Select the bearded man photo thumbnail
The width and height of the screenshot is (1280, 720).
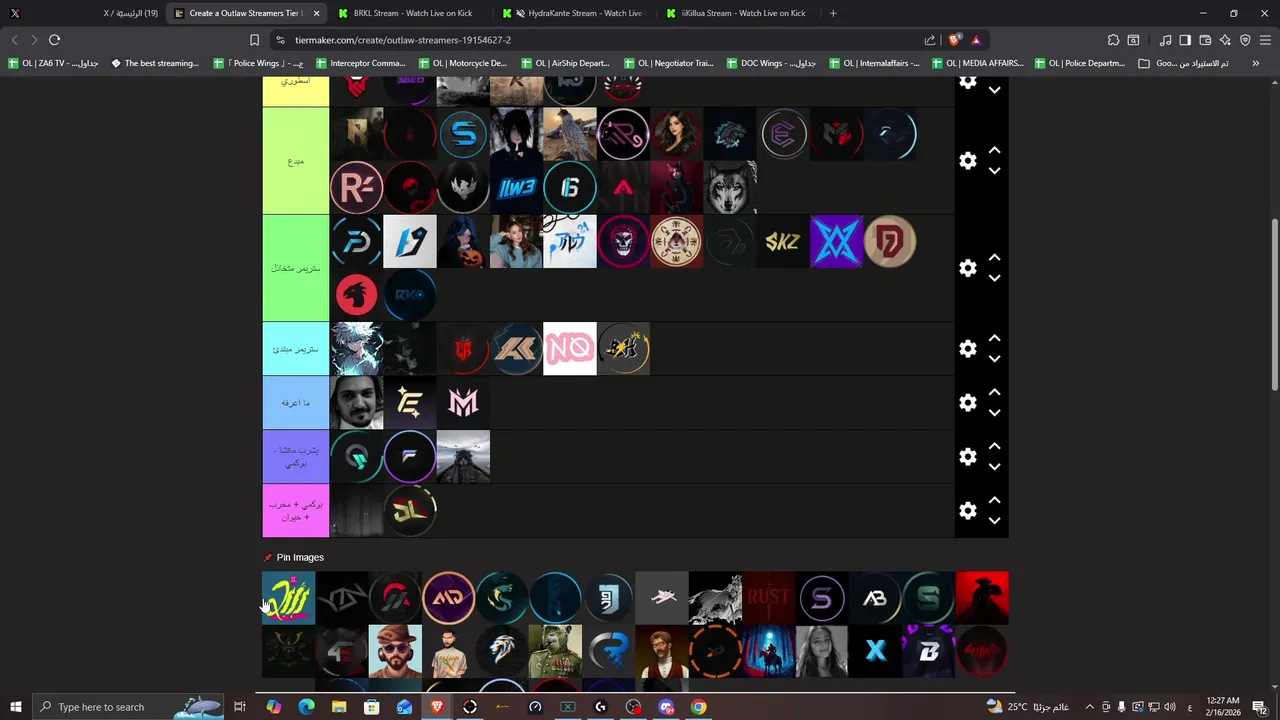[x=356, y=403]
